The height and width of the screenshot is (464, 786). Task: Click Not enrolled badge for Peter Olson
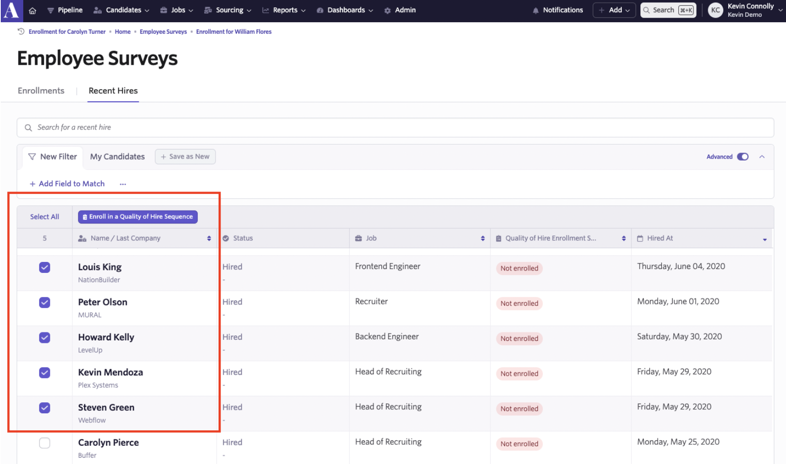point(519,304)
